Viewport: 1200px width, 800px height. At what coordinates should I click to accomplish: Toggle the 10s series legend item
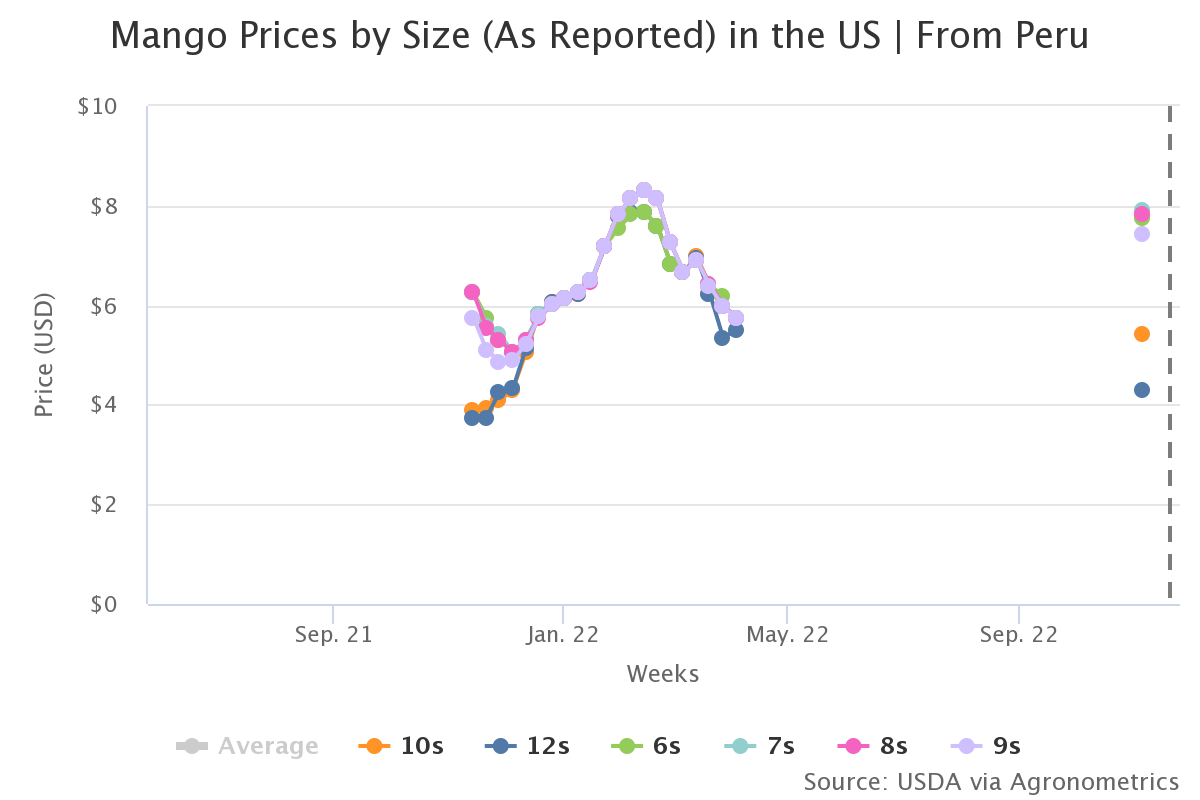[401, 746]
